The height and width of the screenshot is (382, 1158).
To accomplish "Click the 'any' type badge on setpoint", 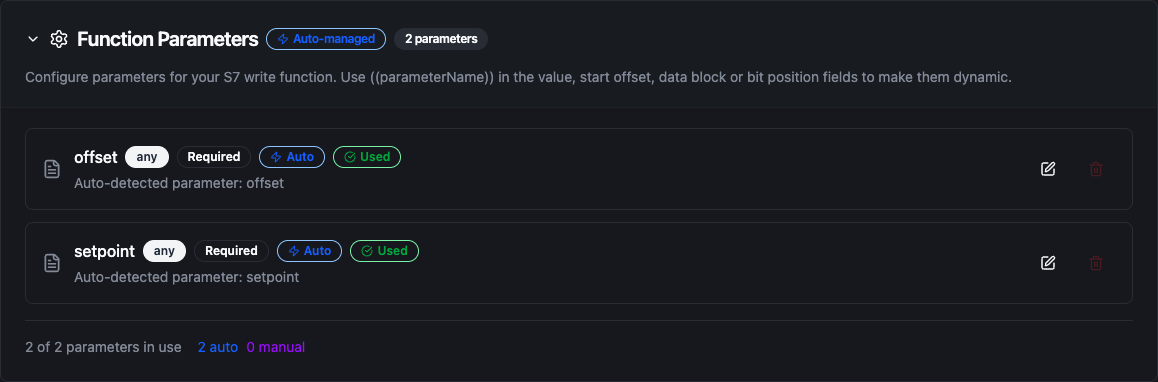I will click(164, 250).
